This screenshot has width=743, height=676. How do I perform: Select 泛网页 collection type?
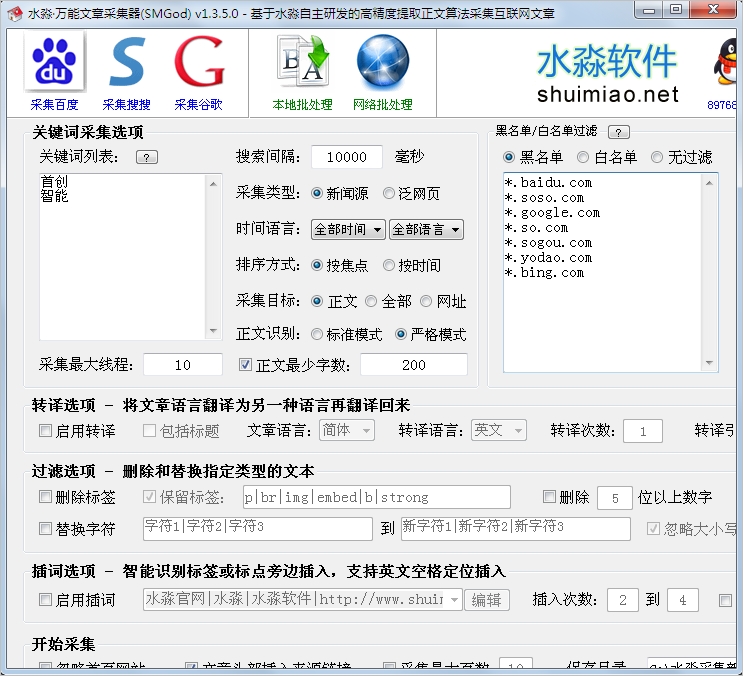coord(389,193)
